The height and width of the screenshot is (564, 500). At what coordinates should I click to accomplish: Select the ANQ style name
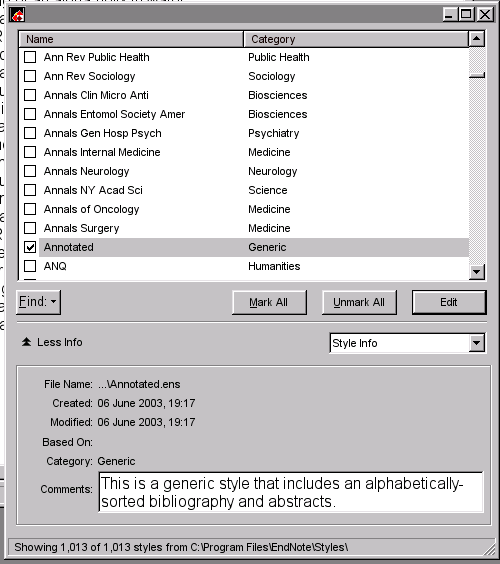[55, 266]
